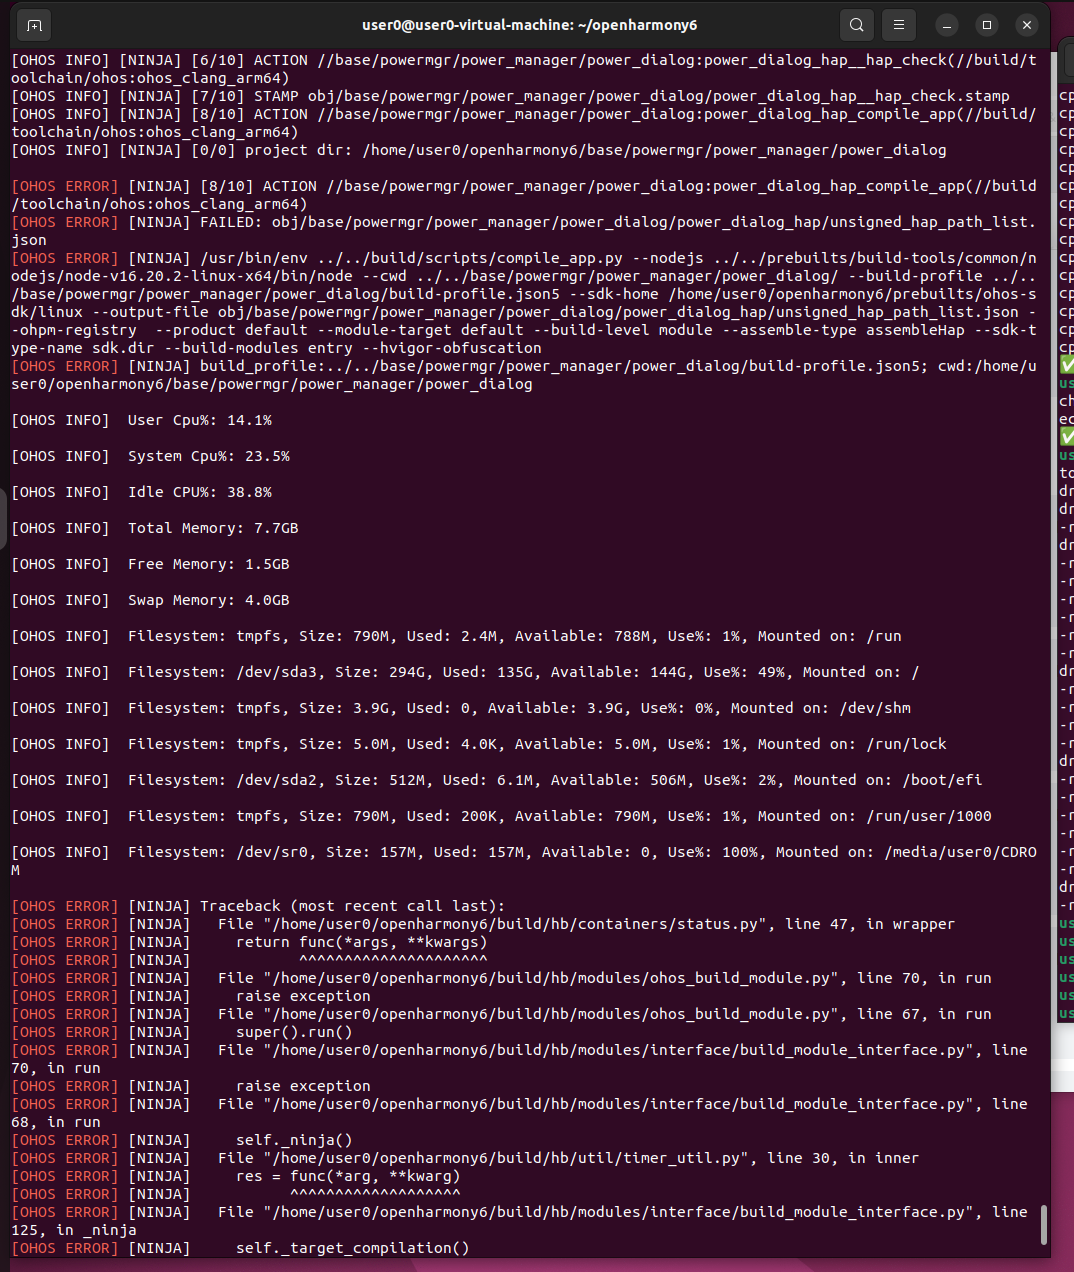Click the [6/10] ACTION power_dialog_hap line
Image resolution: width=1074 pixels, height=1272 pixels.
tap(524, 69)
